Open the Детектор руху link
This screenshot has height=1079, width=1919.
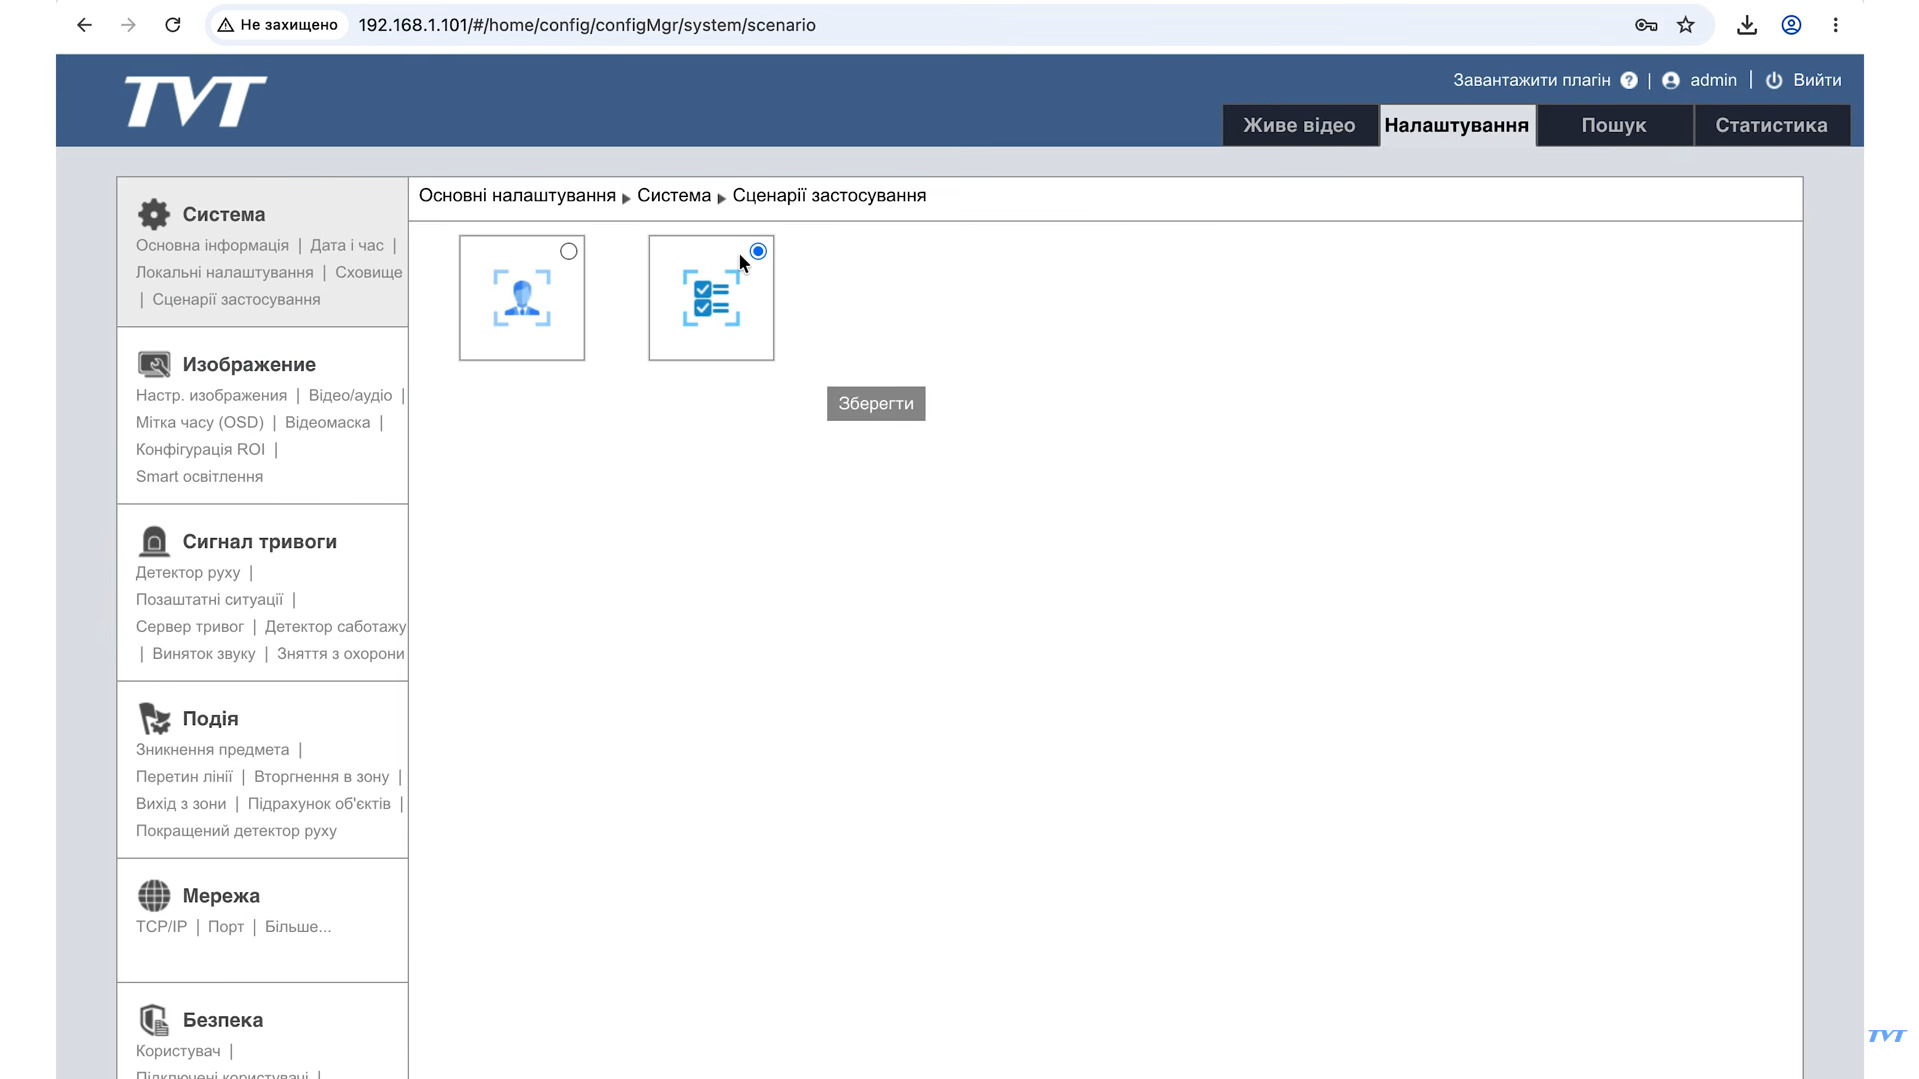coord(188,572)
